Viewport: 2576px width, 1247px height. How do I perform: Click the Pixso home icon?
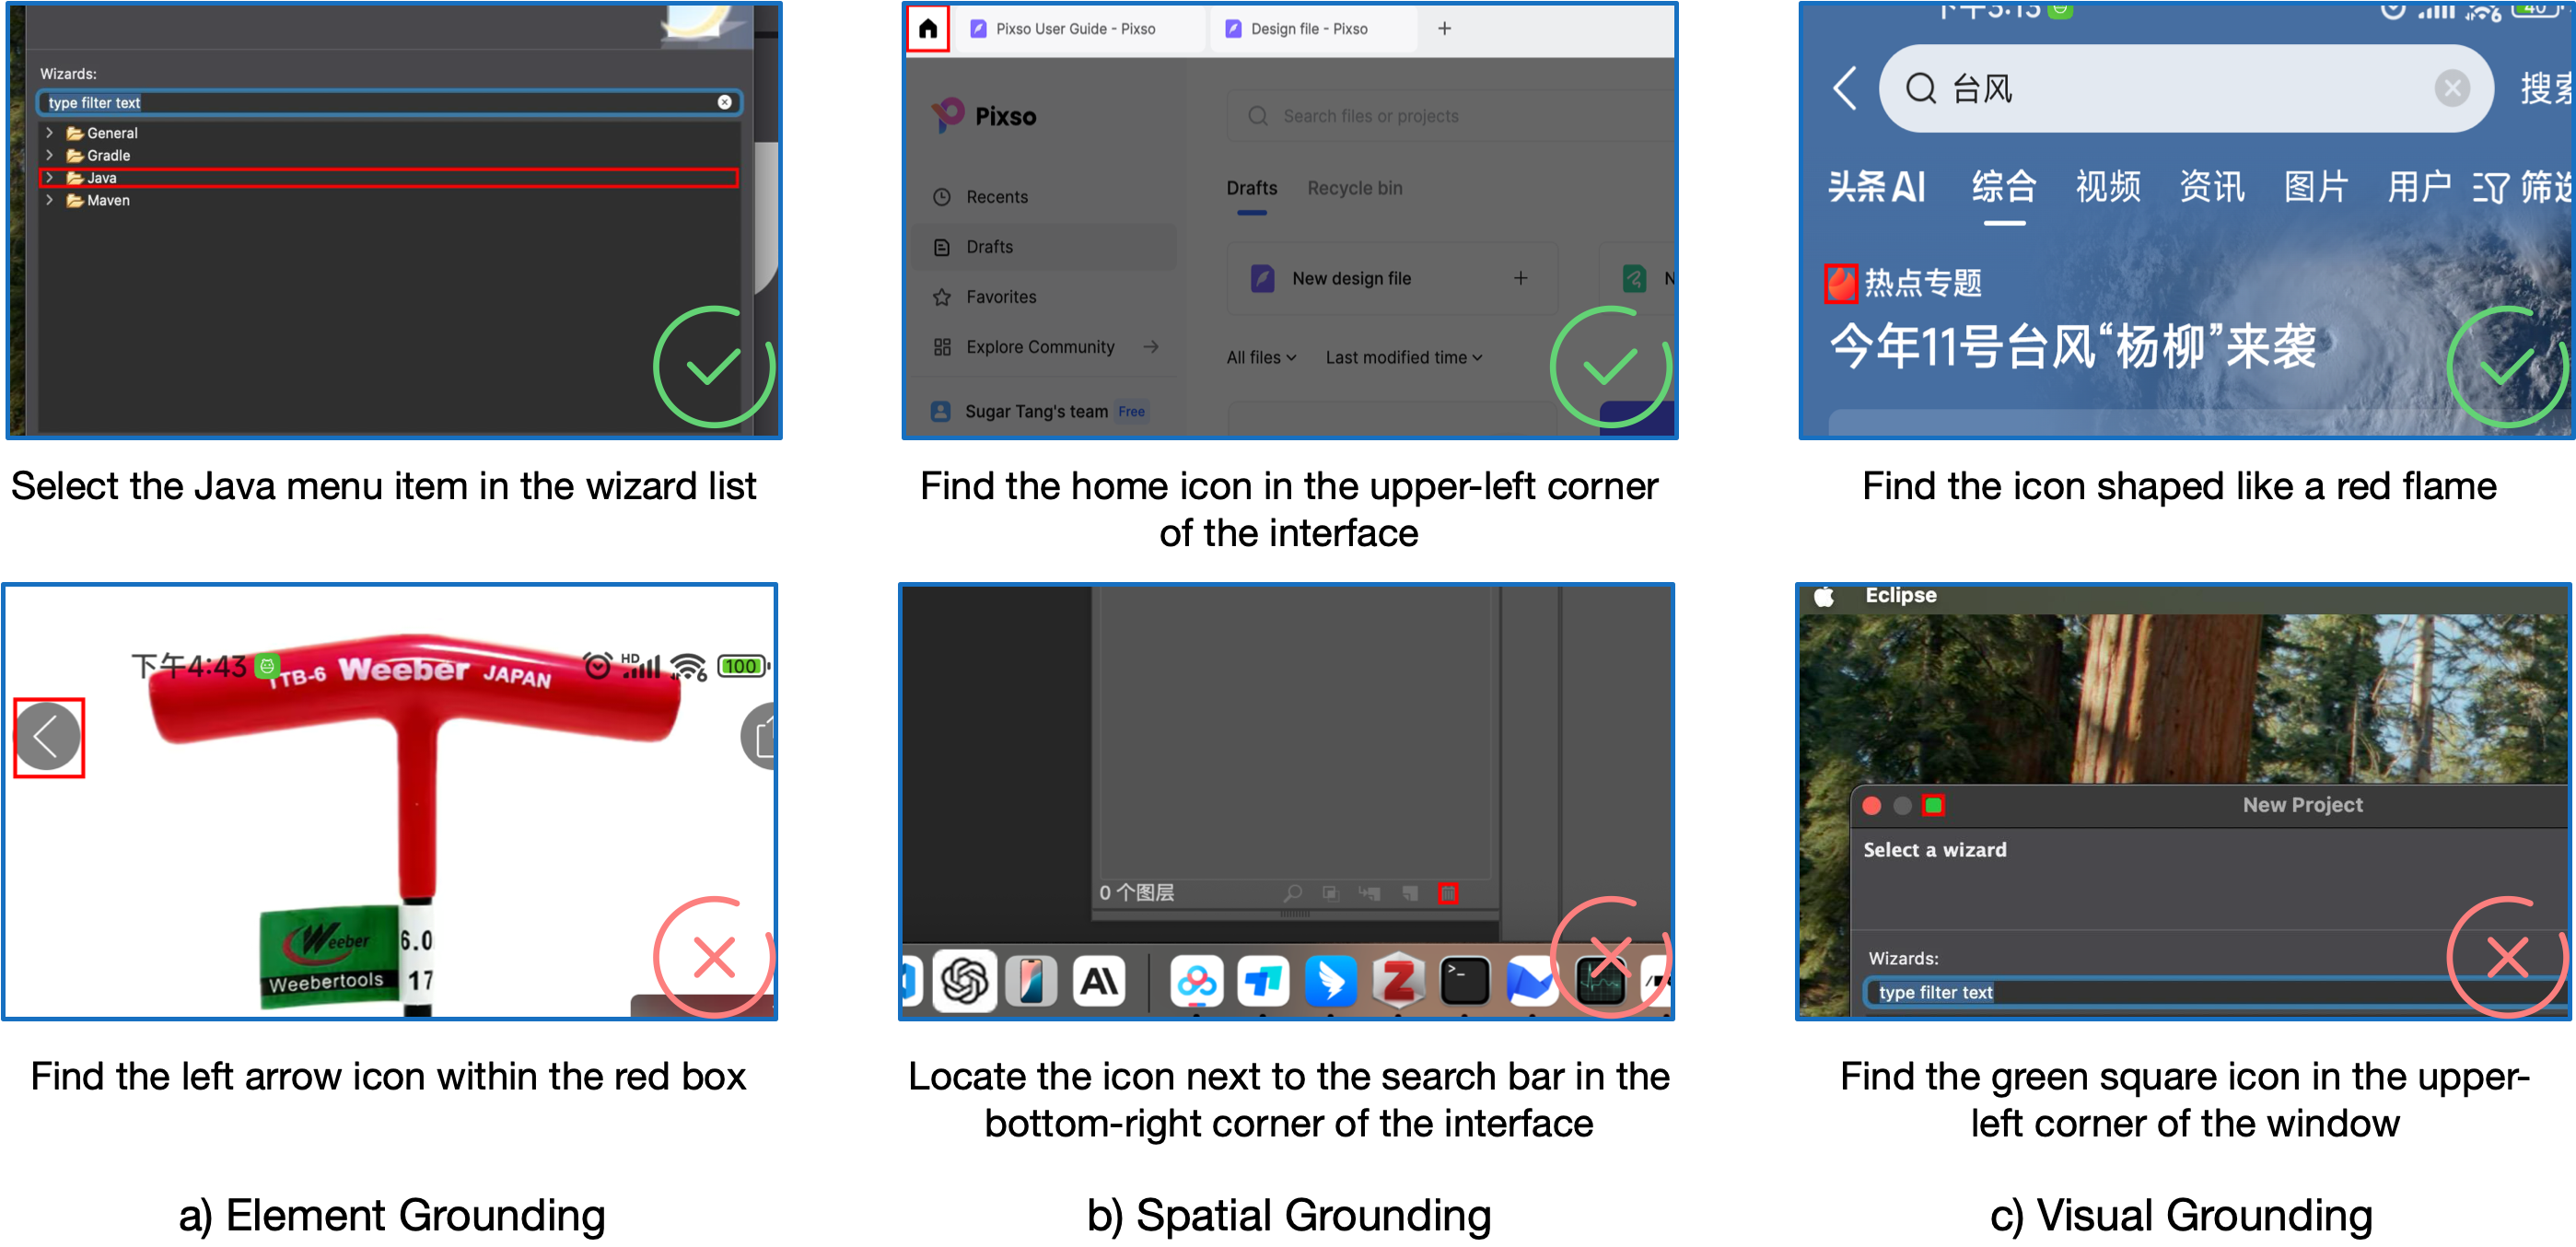click(927, 29)
